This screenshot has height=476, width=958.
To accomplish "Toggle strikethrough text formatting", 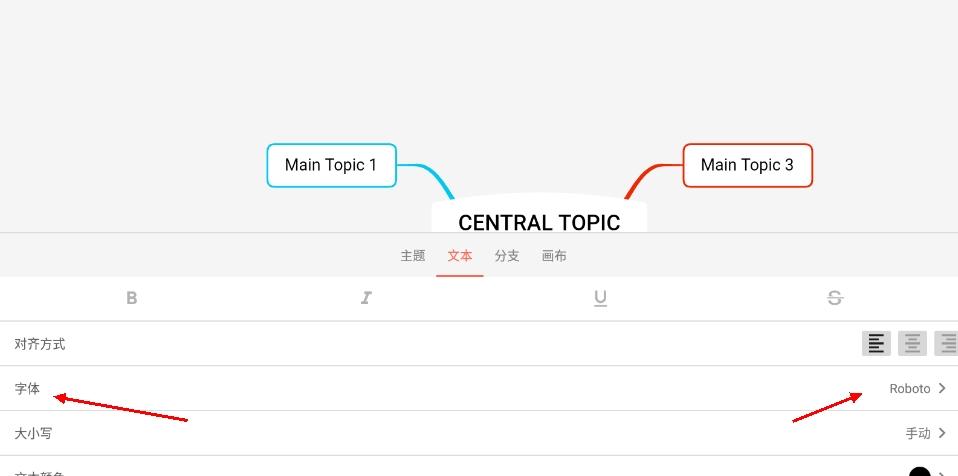I will tap(835, 298).
